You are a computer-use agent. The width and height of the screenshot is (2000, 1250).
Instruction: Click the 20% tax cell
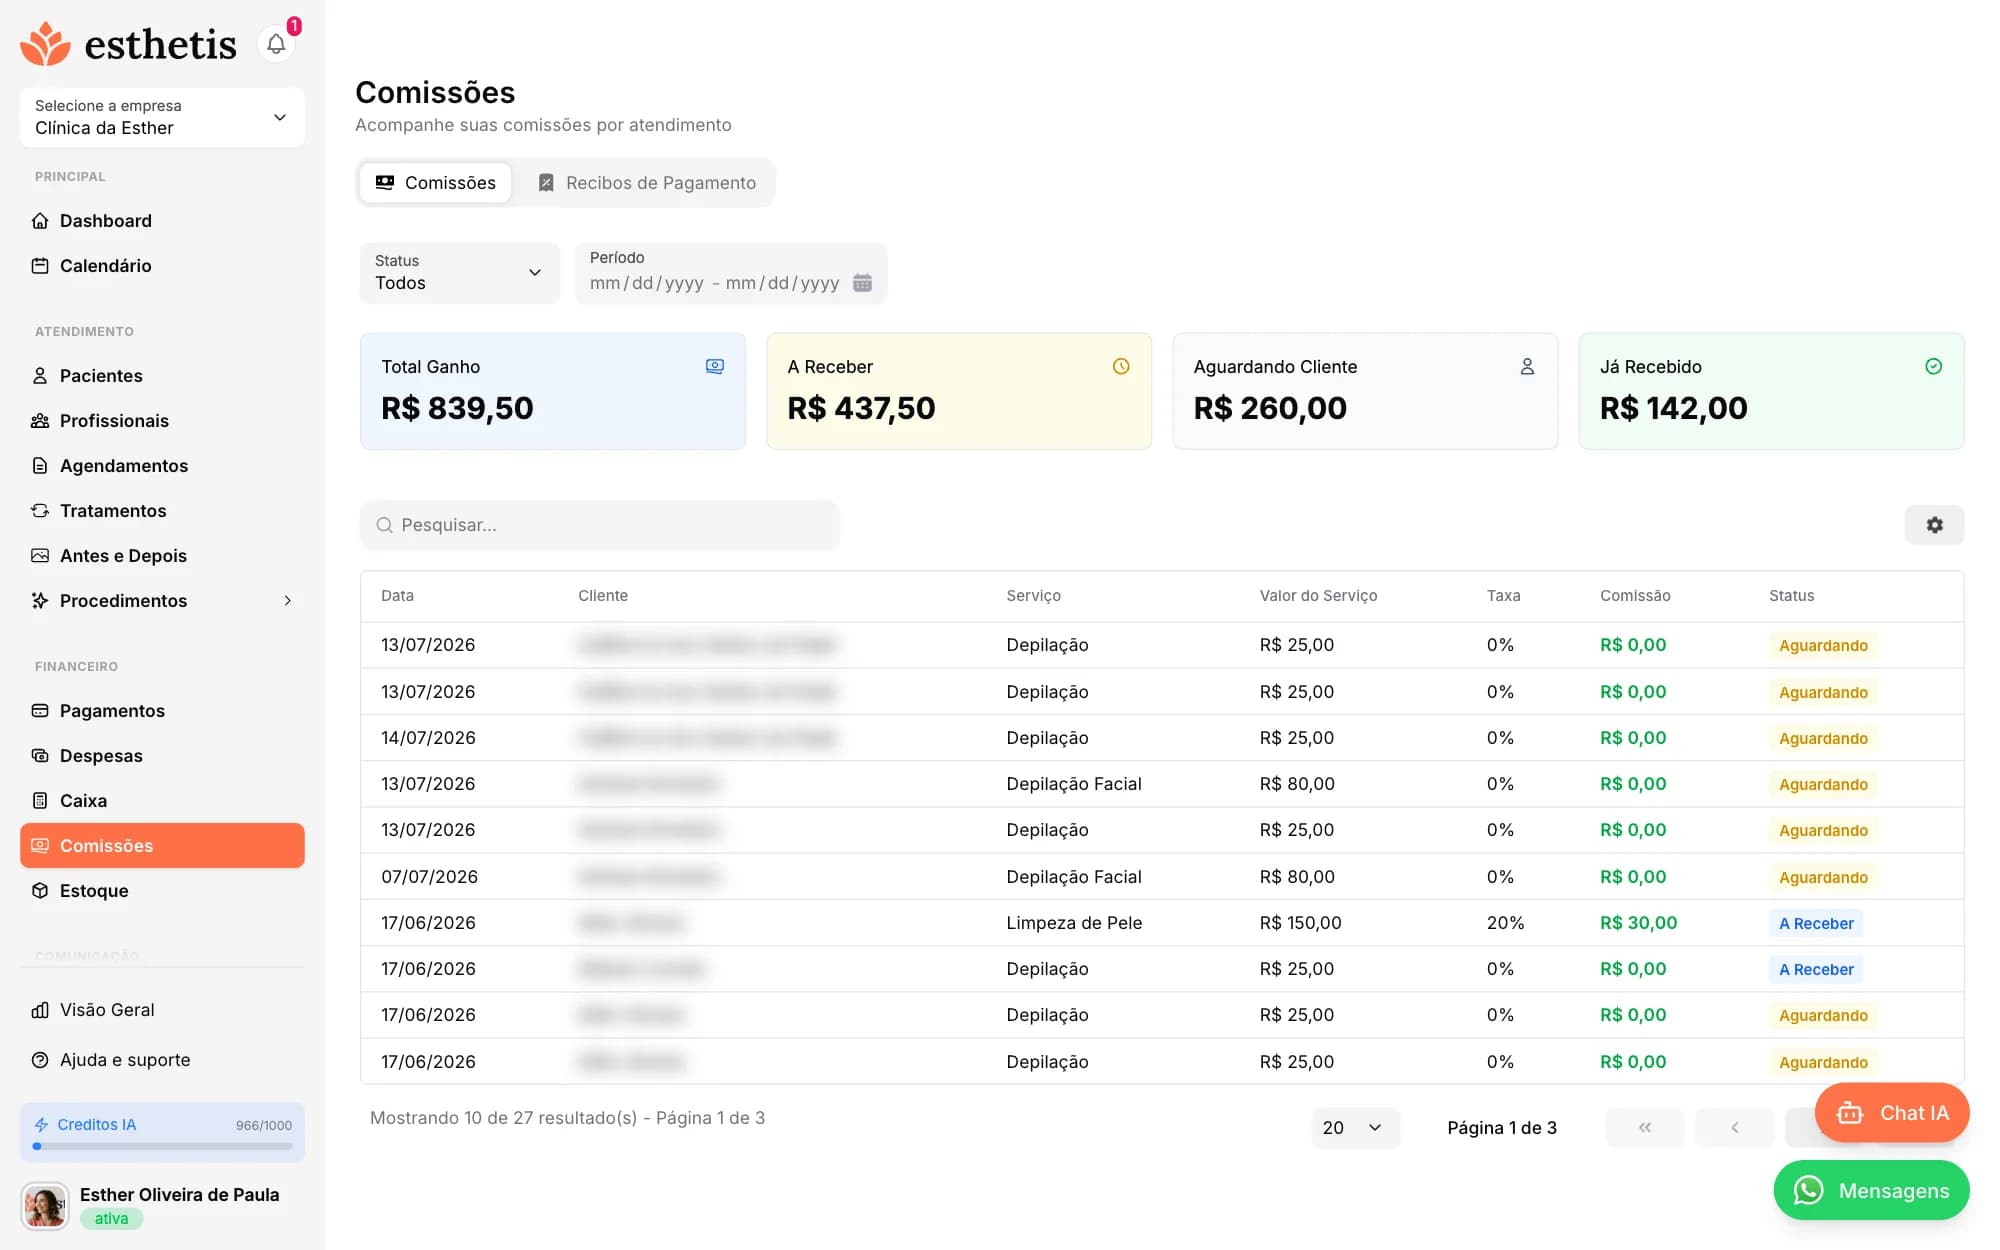[1505, 923]
